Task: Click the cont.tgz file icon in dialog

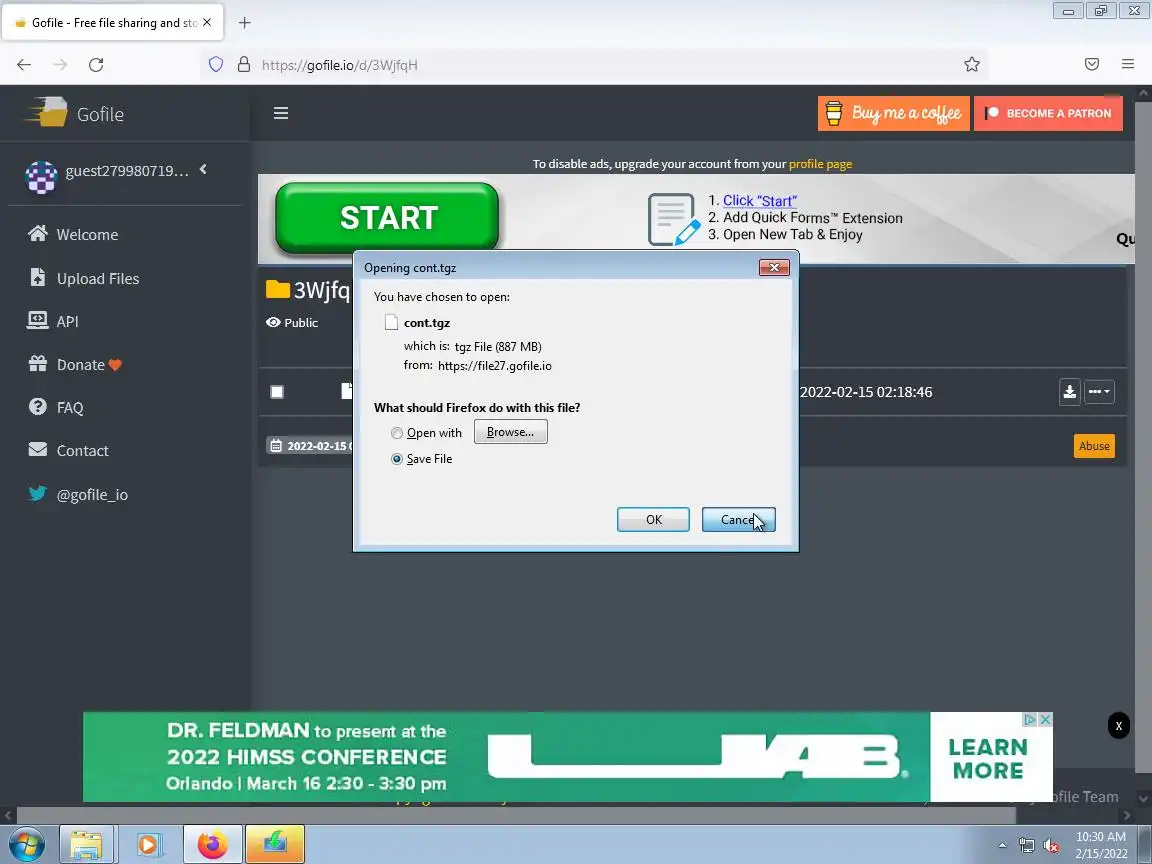Action: coord(392,323)
